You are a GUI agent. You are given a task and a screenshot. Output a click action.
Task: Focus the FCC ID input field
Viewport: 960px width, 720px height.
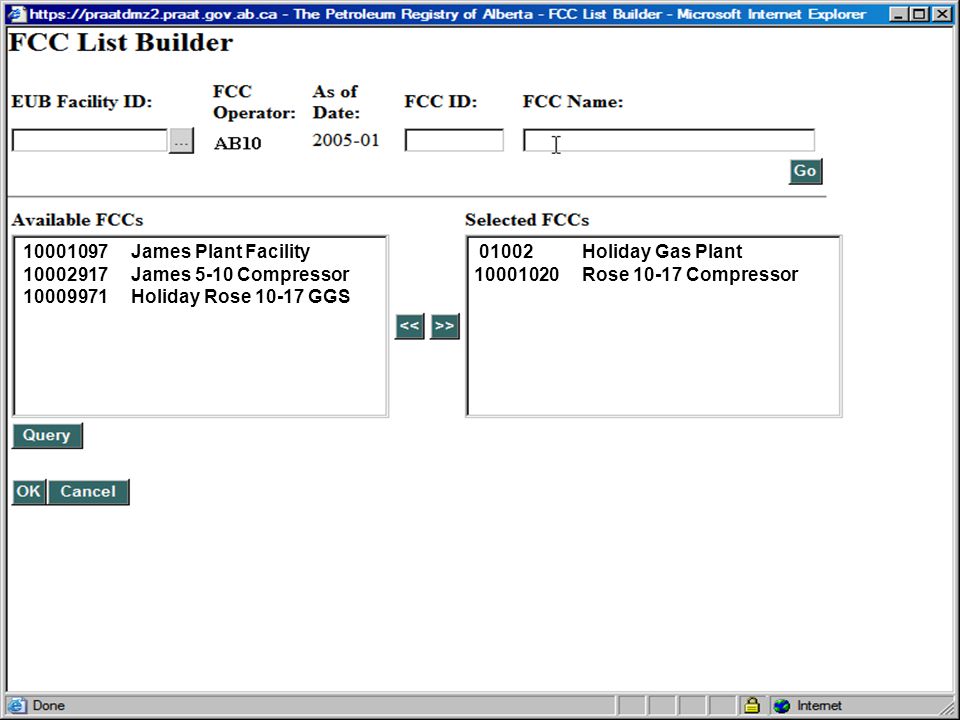(x=454, y=140)
